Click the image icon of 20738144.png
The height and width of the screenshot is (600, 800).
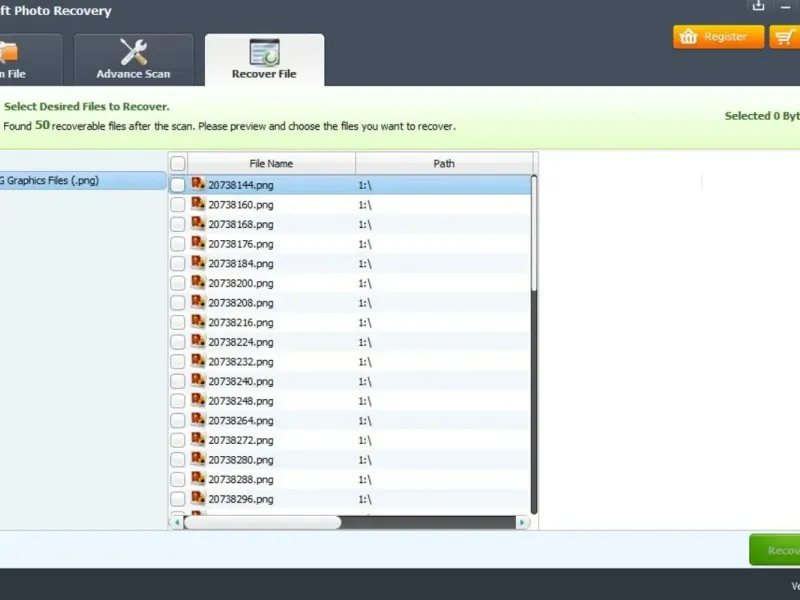tap(198, 184)
